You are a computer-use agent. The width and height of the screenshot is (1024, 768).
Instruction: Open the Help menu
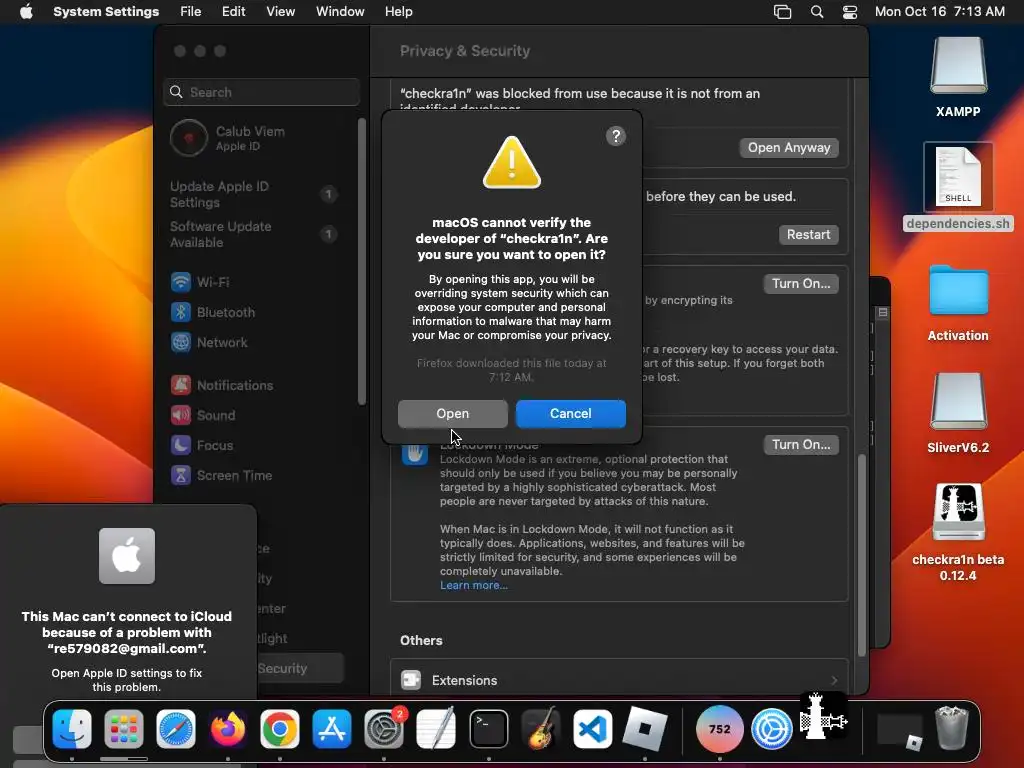click(x=398, y=11)
